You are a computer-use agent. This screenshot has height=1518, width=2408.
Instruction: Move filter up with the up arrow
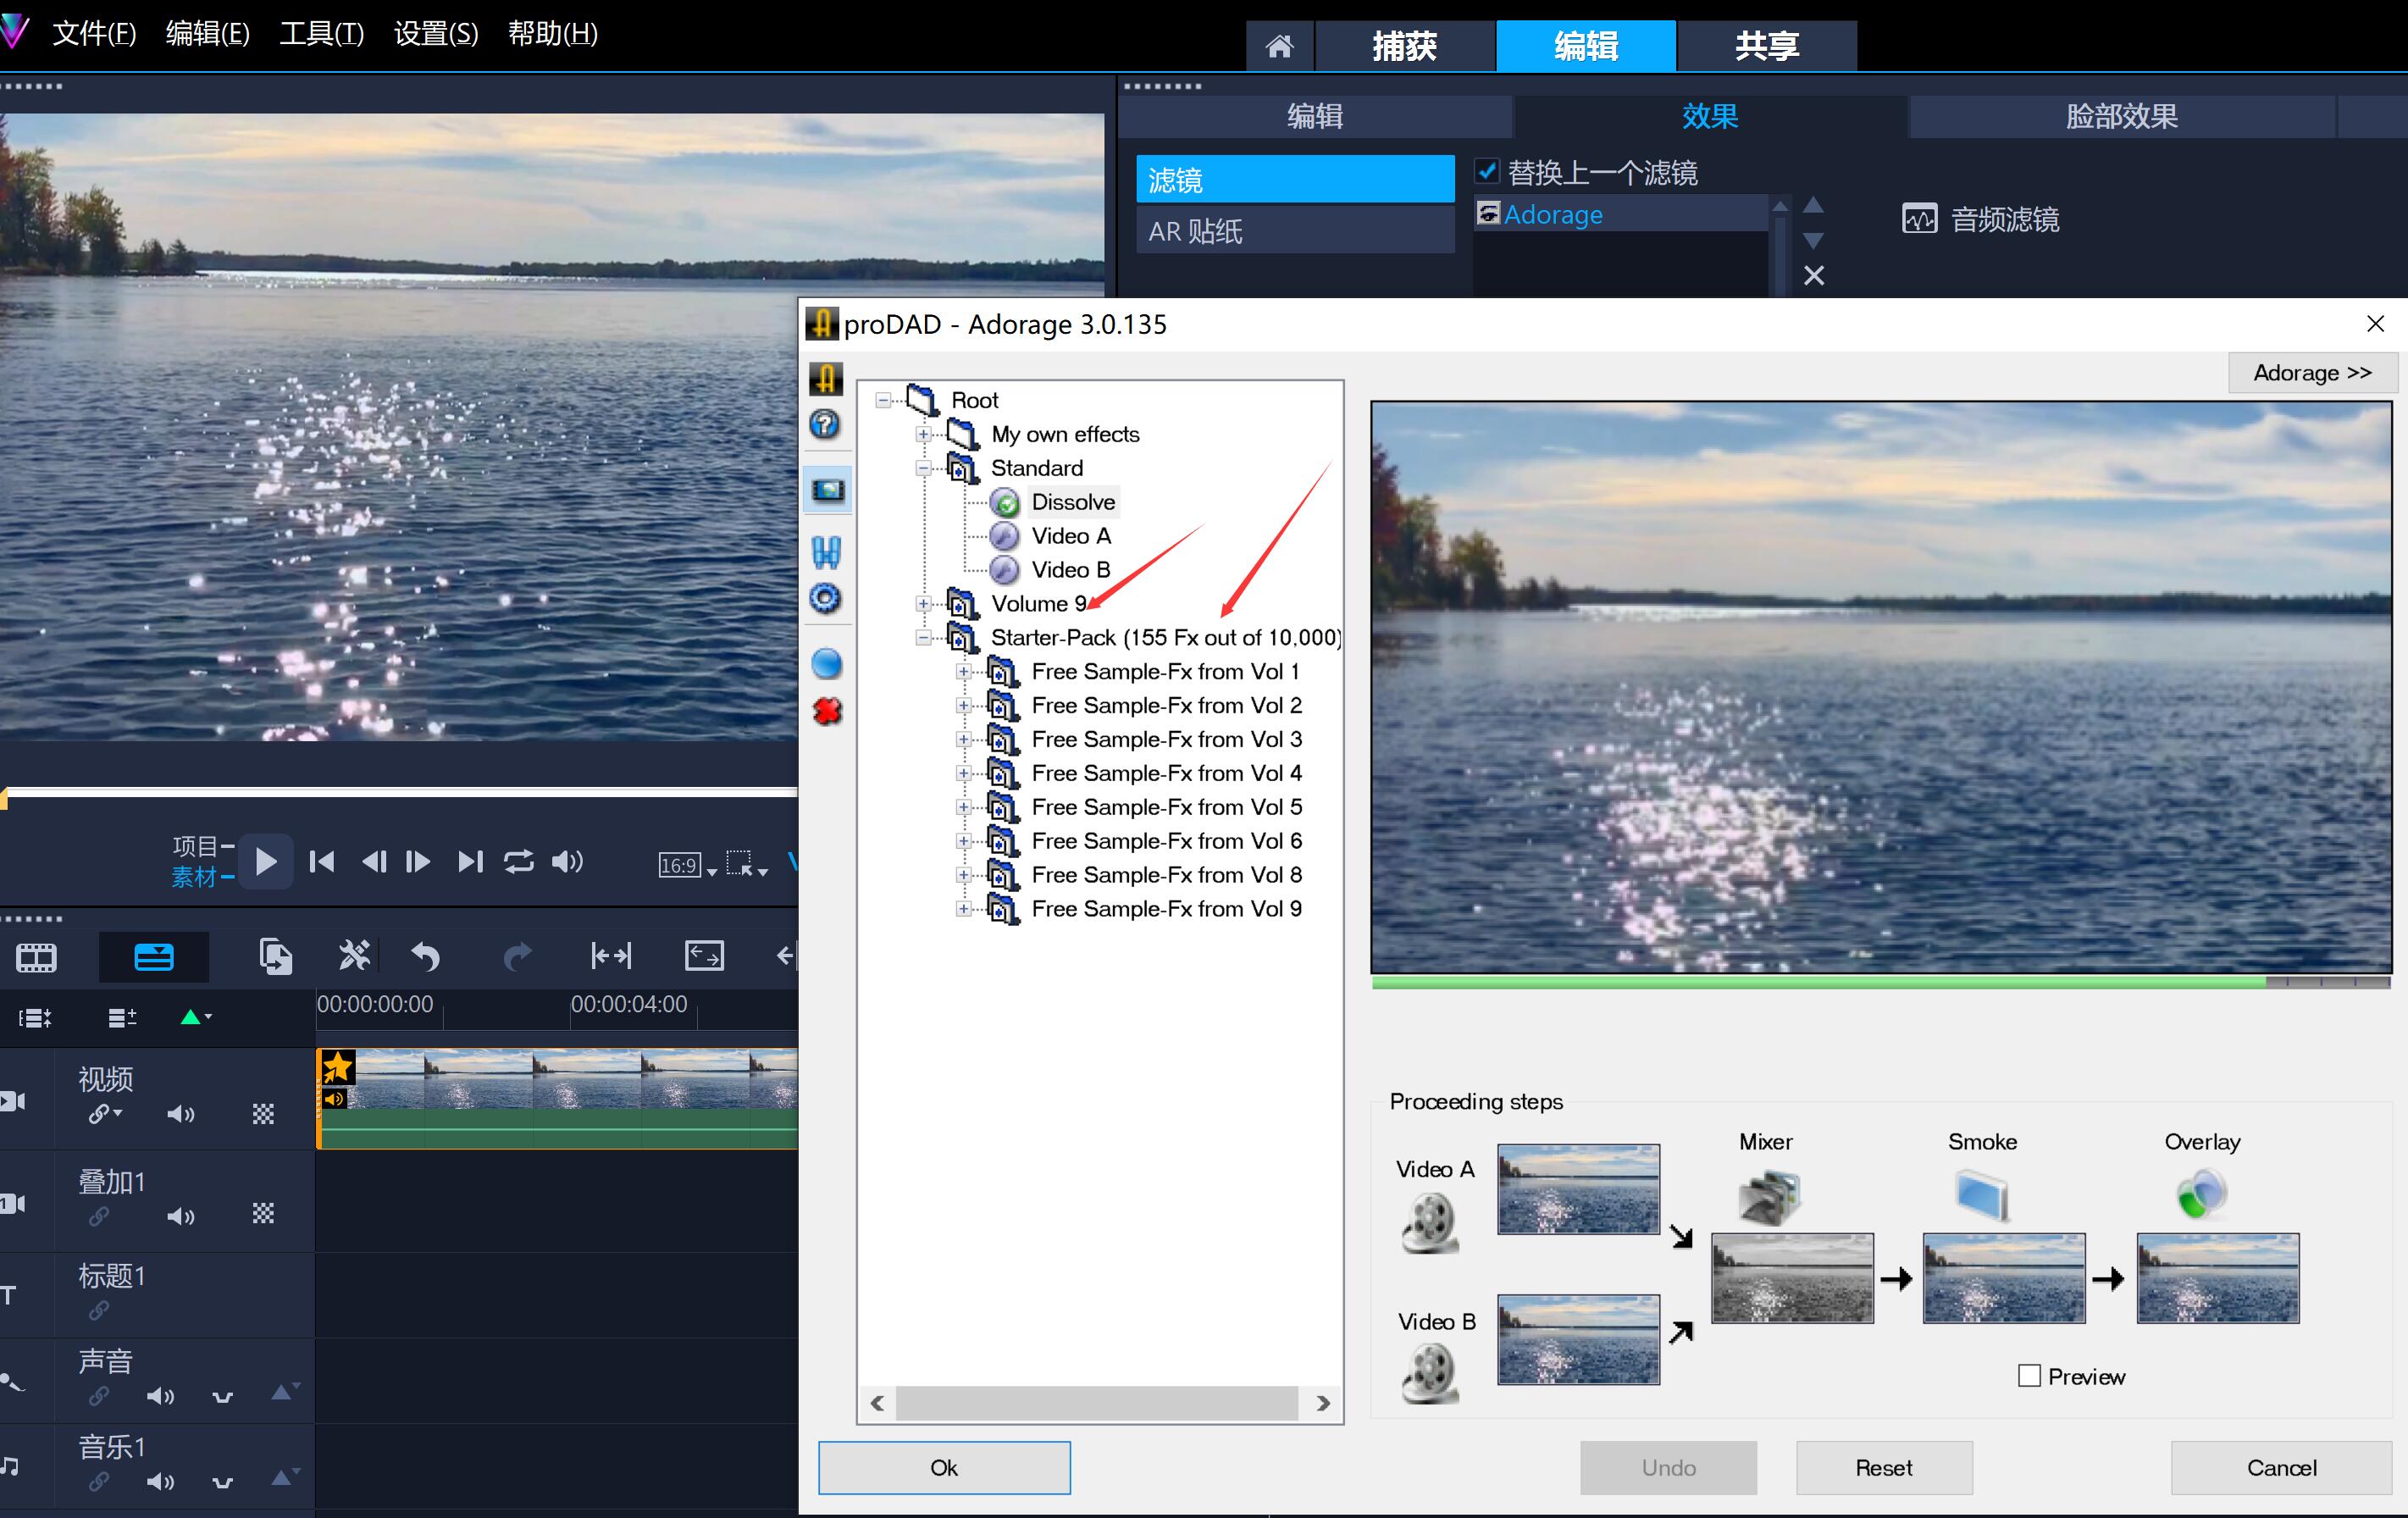coord(1813,205)
